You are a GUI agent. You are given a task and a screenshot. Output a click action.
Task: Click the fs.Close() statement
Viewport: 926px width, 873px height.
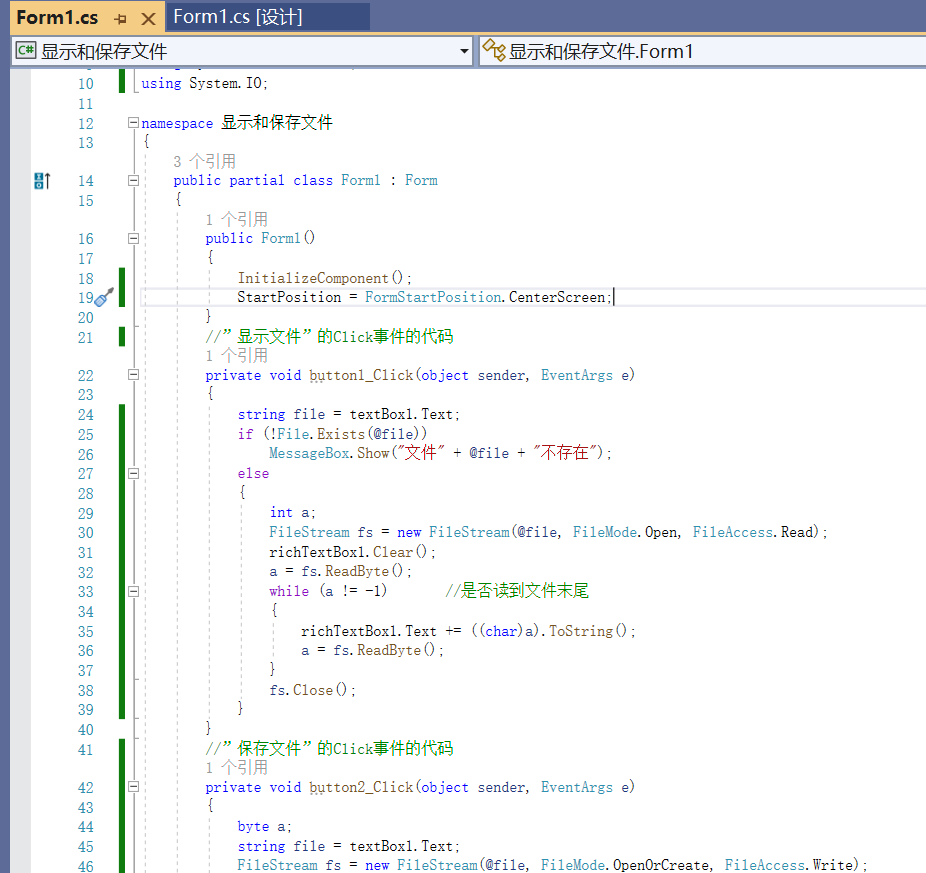coord(312,690)
